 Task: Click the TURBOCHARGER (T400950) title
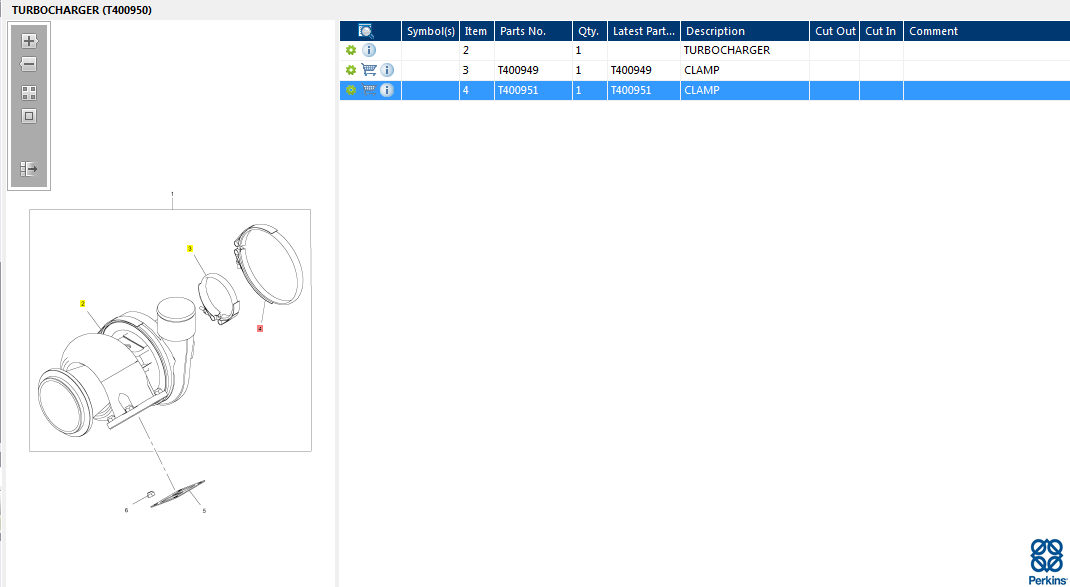click(x=82, y=10)
